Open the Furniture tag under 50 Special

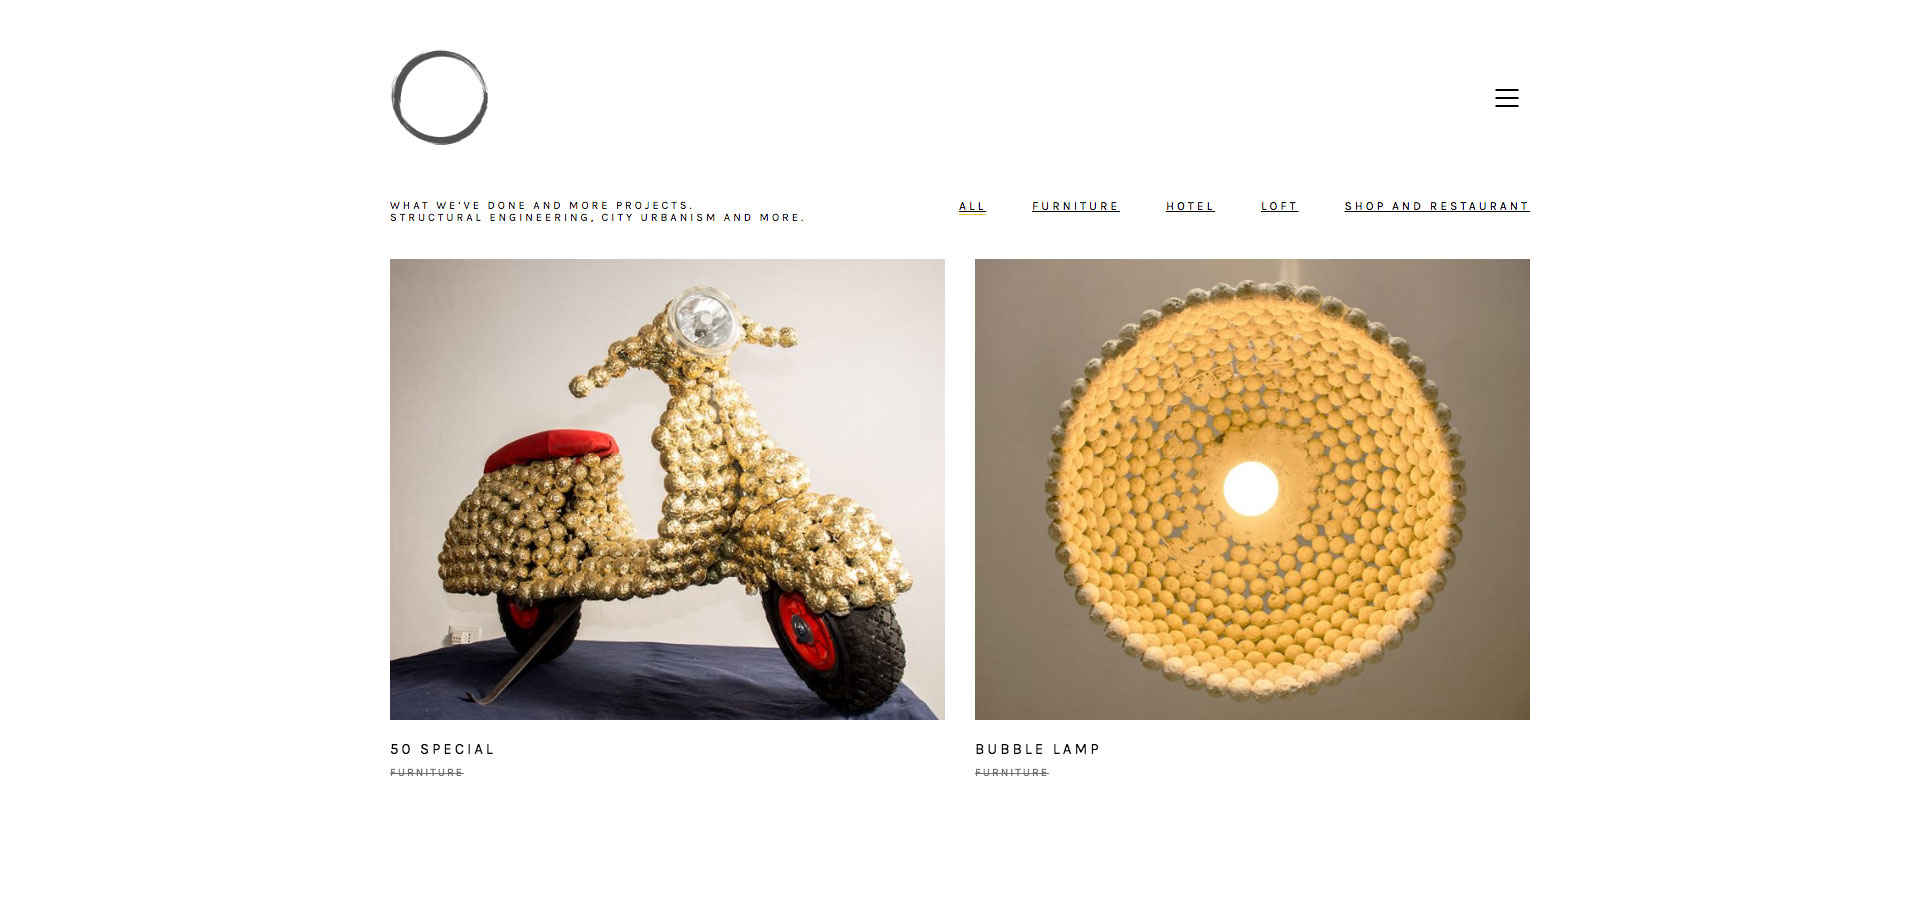click(427, 773)
